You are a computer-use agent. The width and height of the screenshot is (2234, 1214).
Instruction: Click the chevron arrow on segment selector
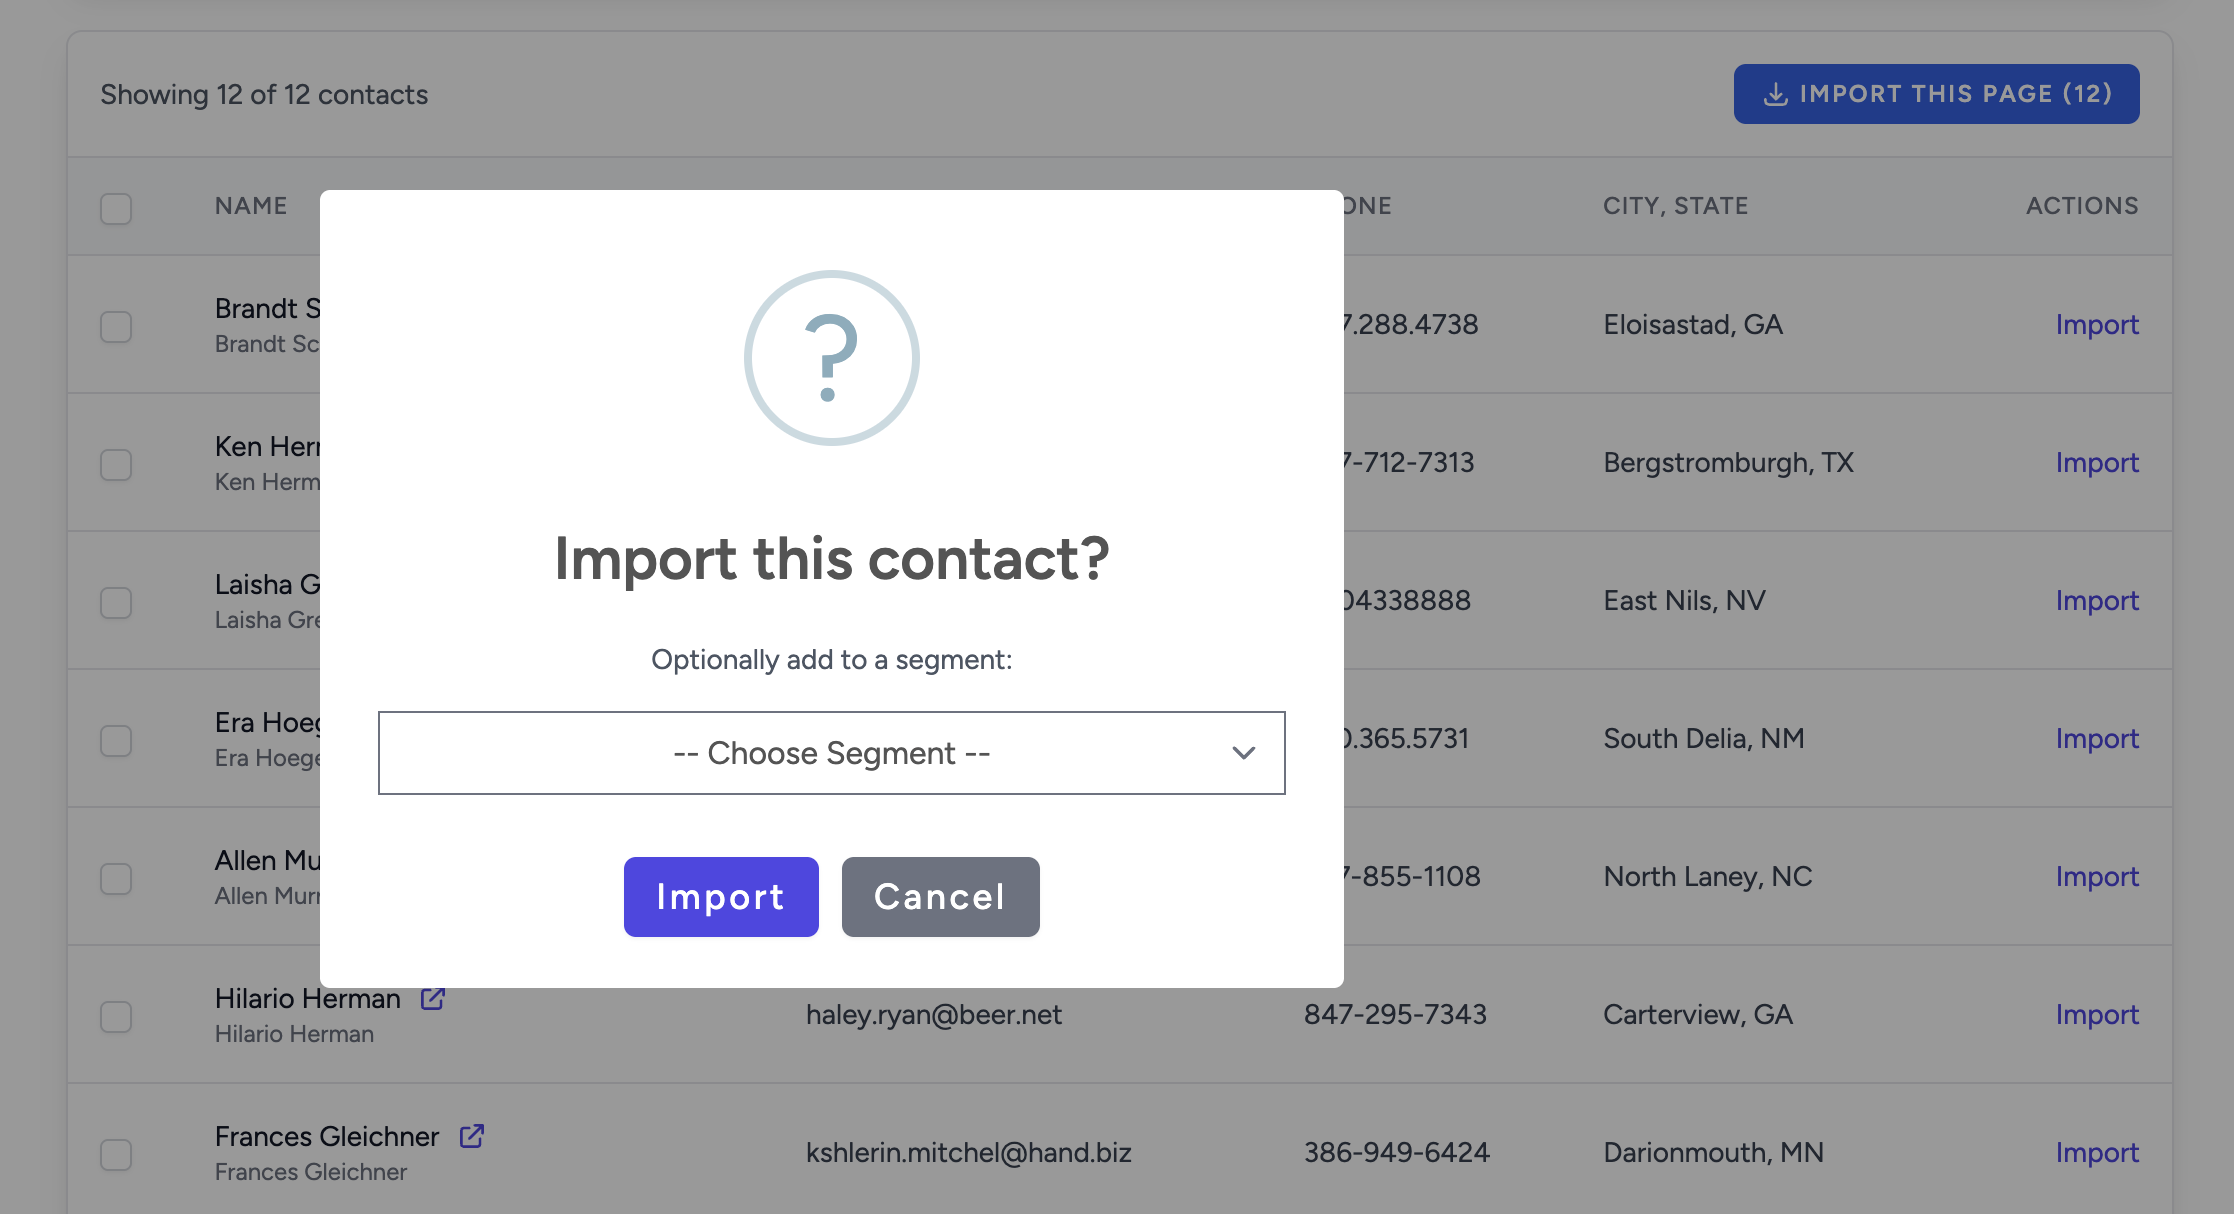[x=1243, y=753]
